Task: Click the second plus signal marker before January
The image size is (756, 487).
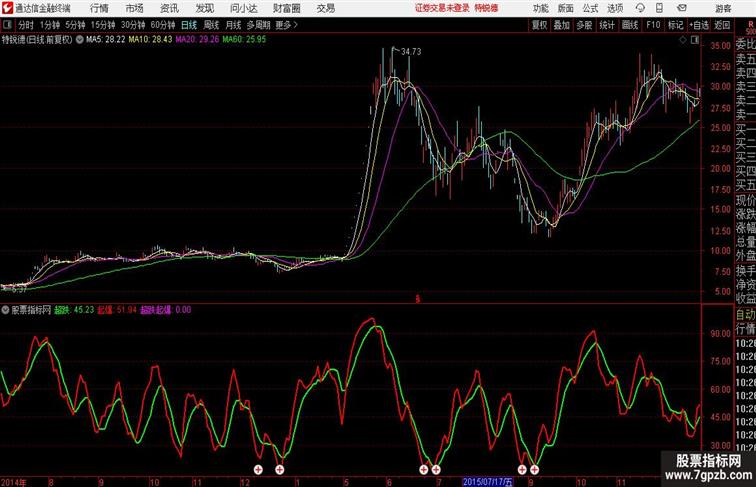Action: pyautogui.click(x=280, y=470)
